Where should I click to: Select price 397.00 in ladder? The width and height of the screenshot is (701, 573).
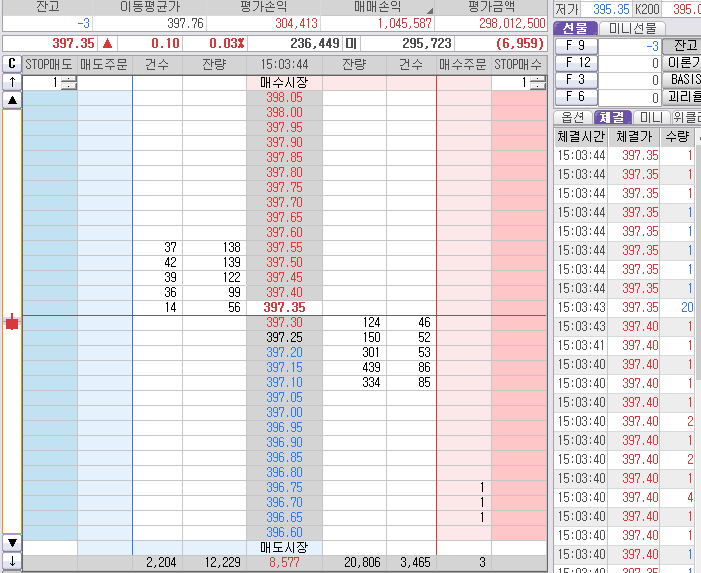[x=284, y=413]
